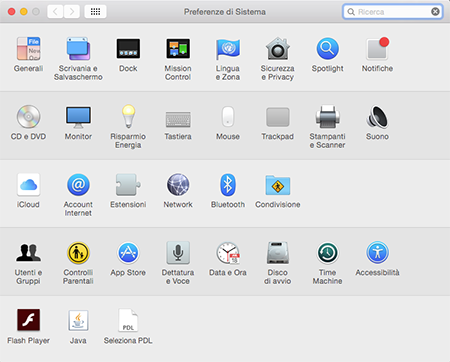Image resolution: width=450 pixels, height=362 pixels.
Task: Clear the search field with the X button
Action: (435, 12)
